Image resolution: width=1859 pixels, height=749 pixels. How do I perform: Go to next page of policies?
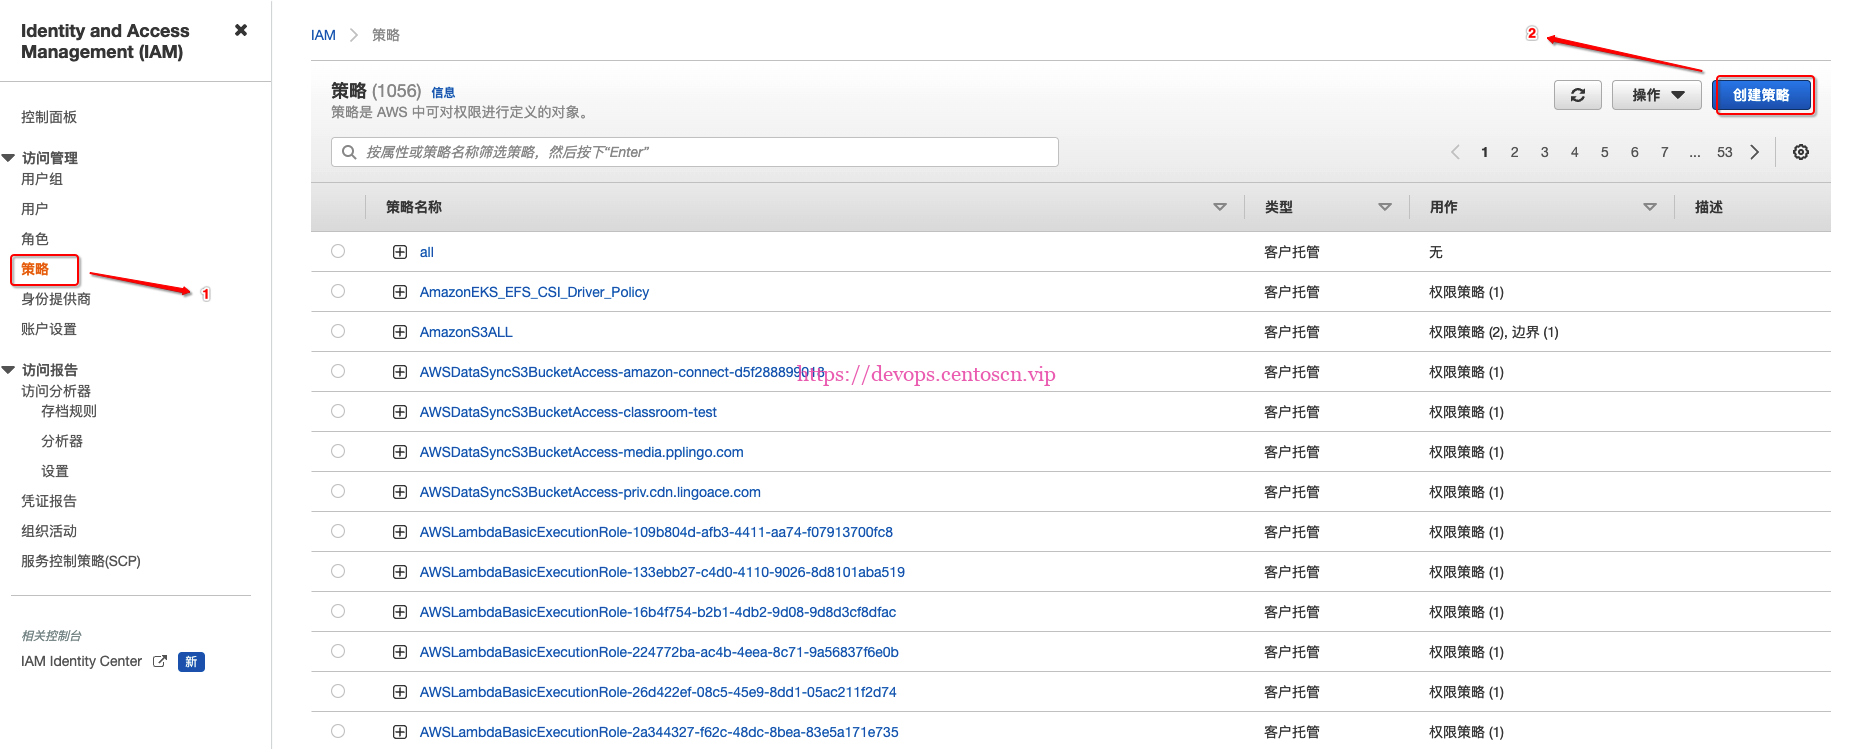[1754, 152]
